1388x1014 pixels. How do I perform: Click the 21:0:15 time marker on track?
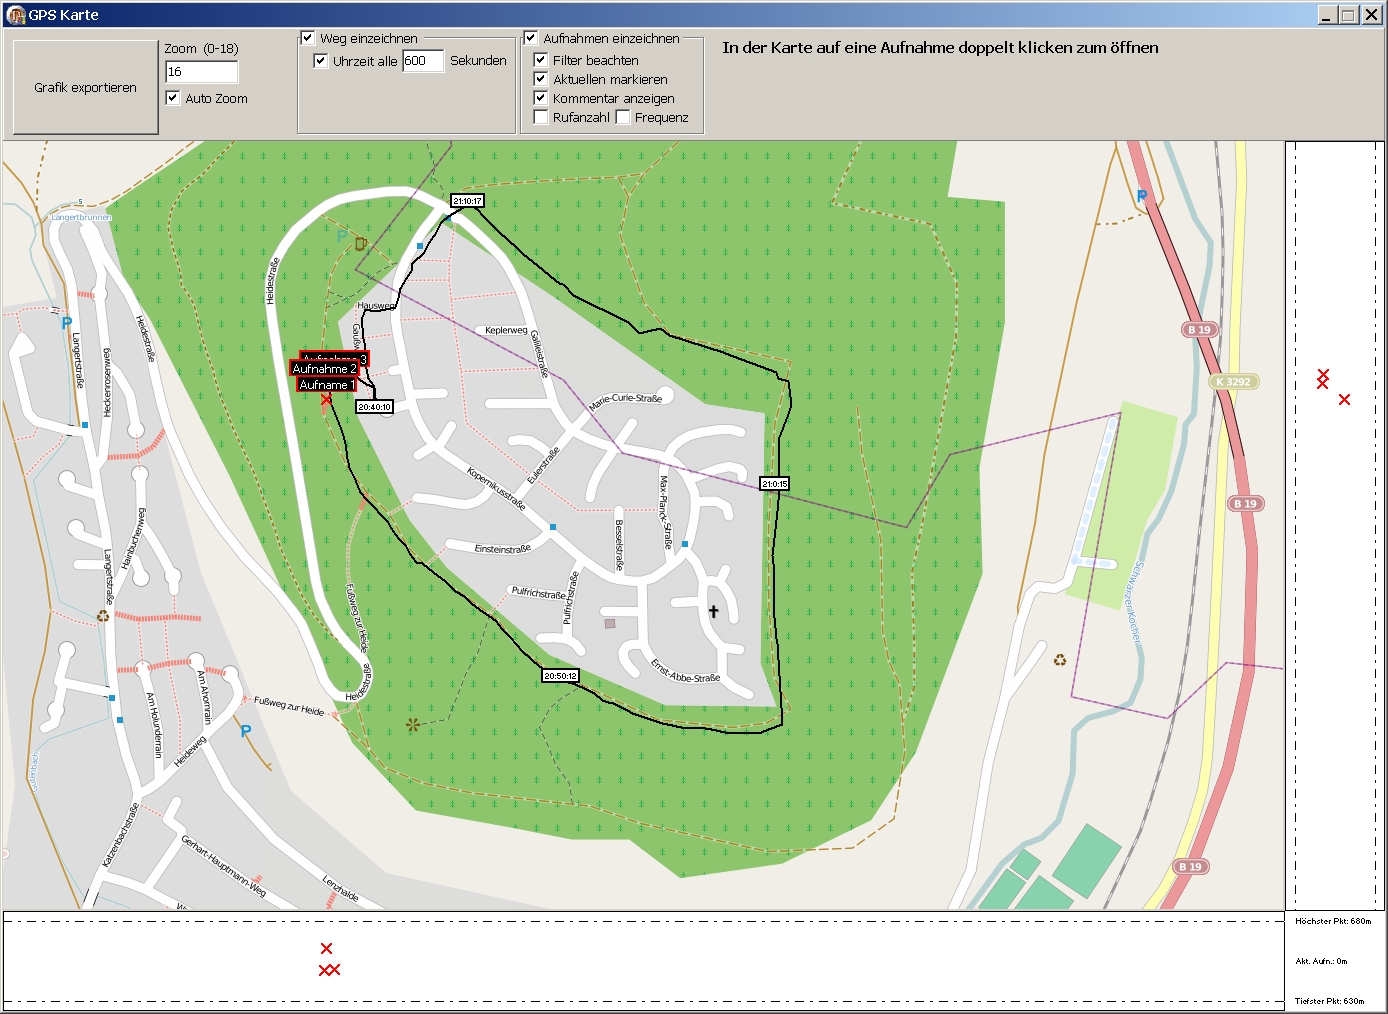(x=774, y=484)
